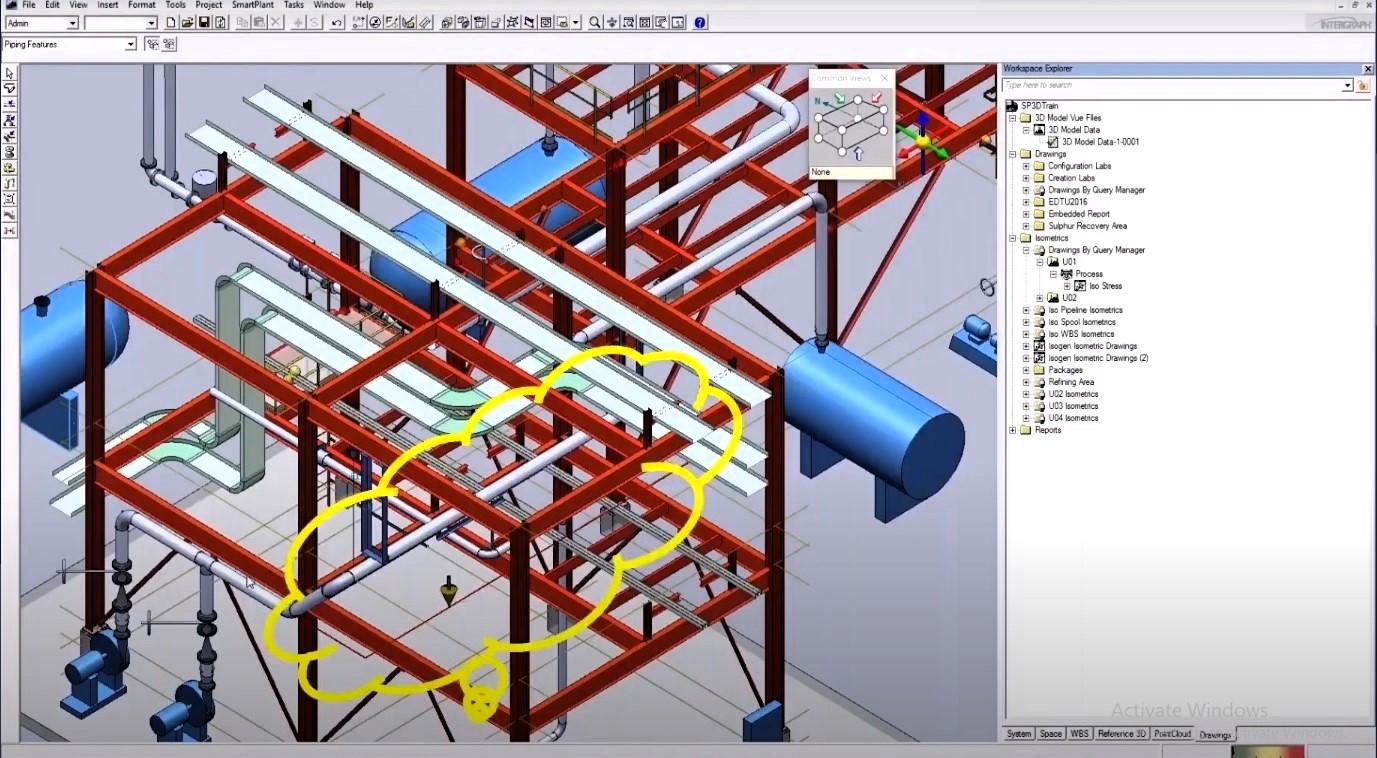Expand the Iso Stress node
The width and height of the screenshot is (1377, 758).
[1068, 285]
